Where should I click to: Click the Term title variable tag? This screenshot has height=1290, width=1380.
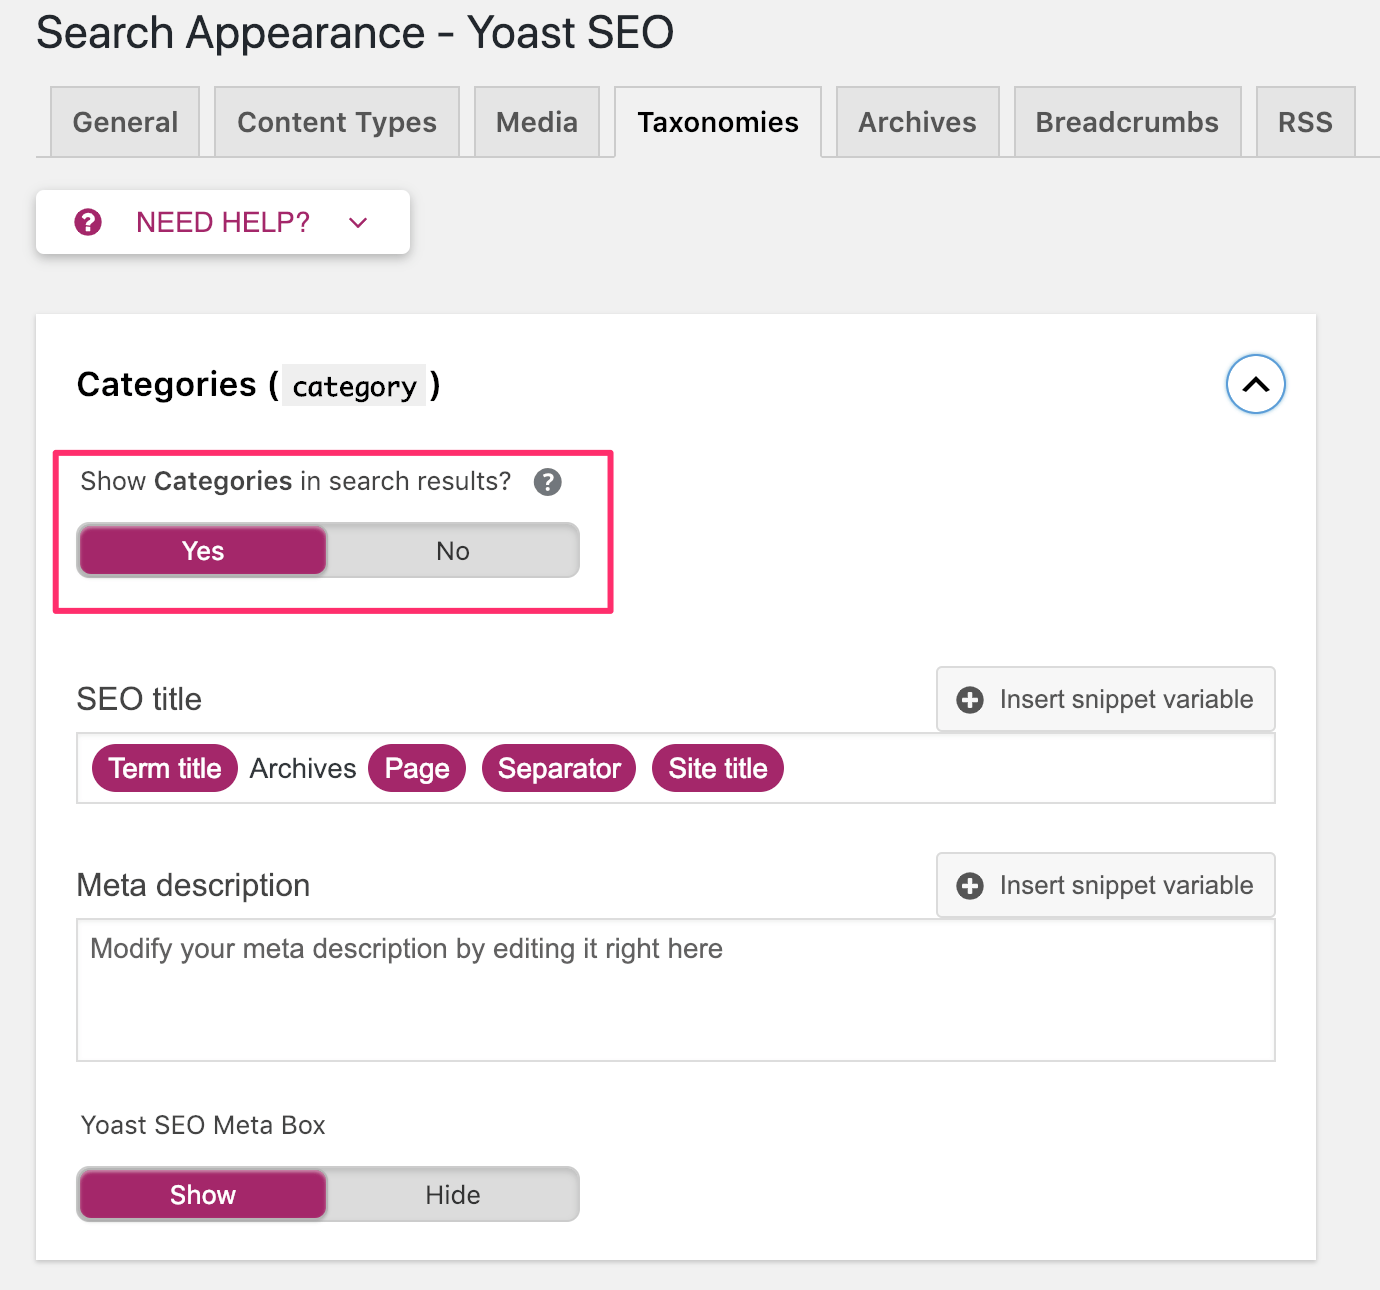point(165,768)
